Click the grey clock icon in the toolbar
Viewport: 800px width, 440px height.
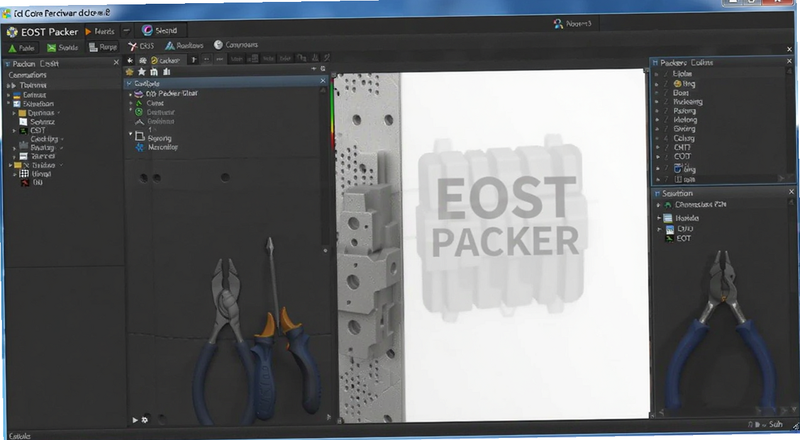tap(218, 45)
